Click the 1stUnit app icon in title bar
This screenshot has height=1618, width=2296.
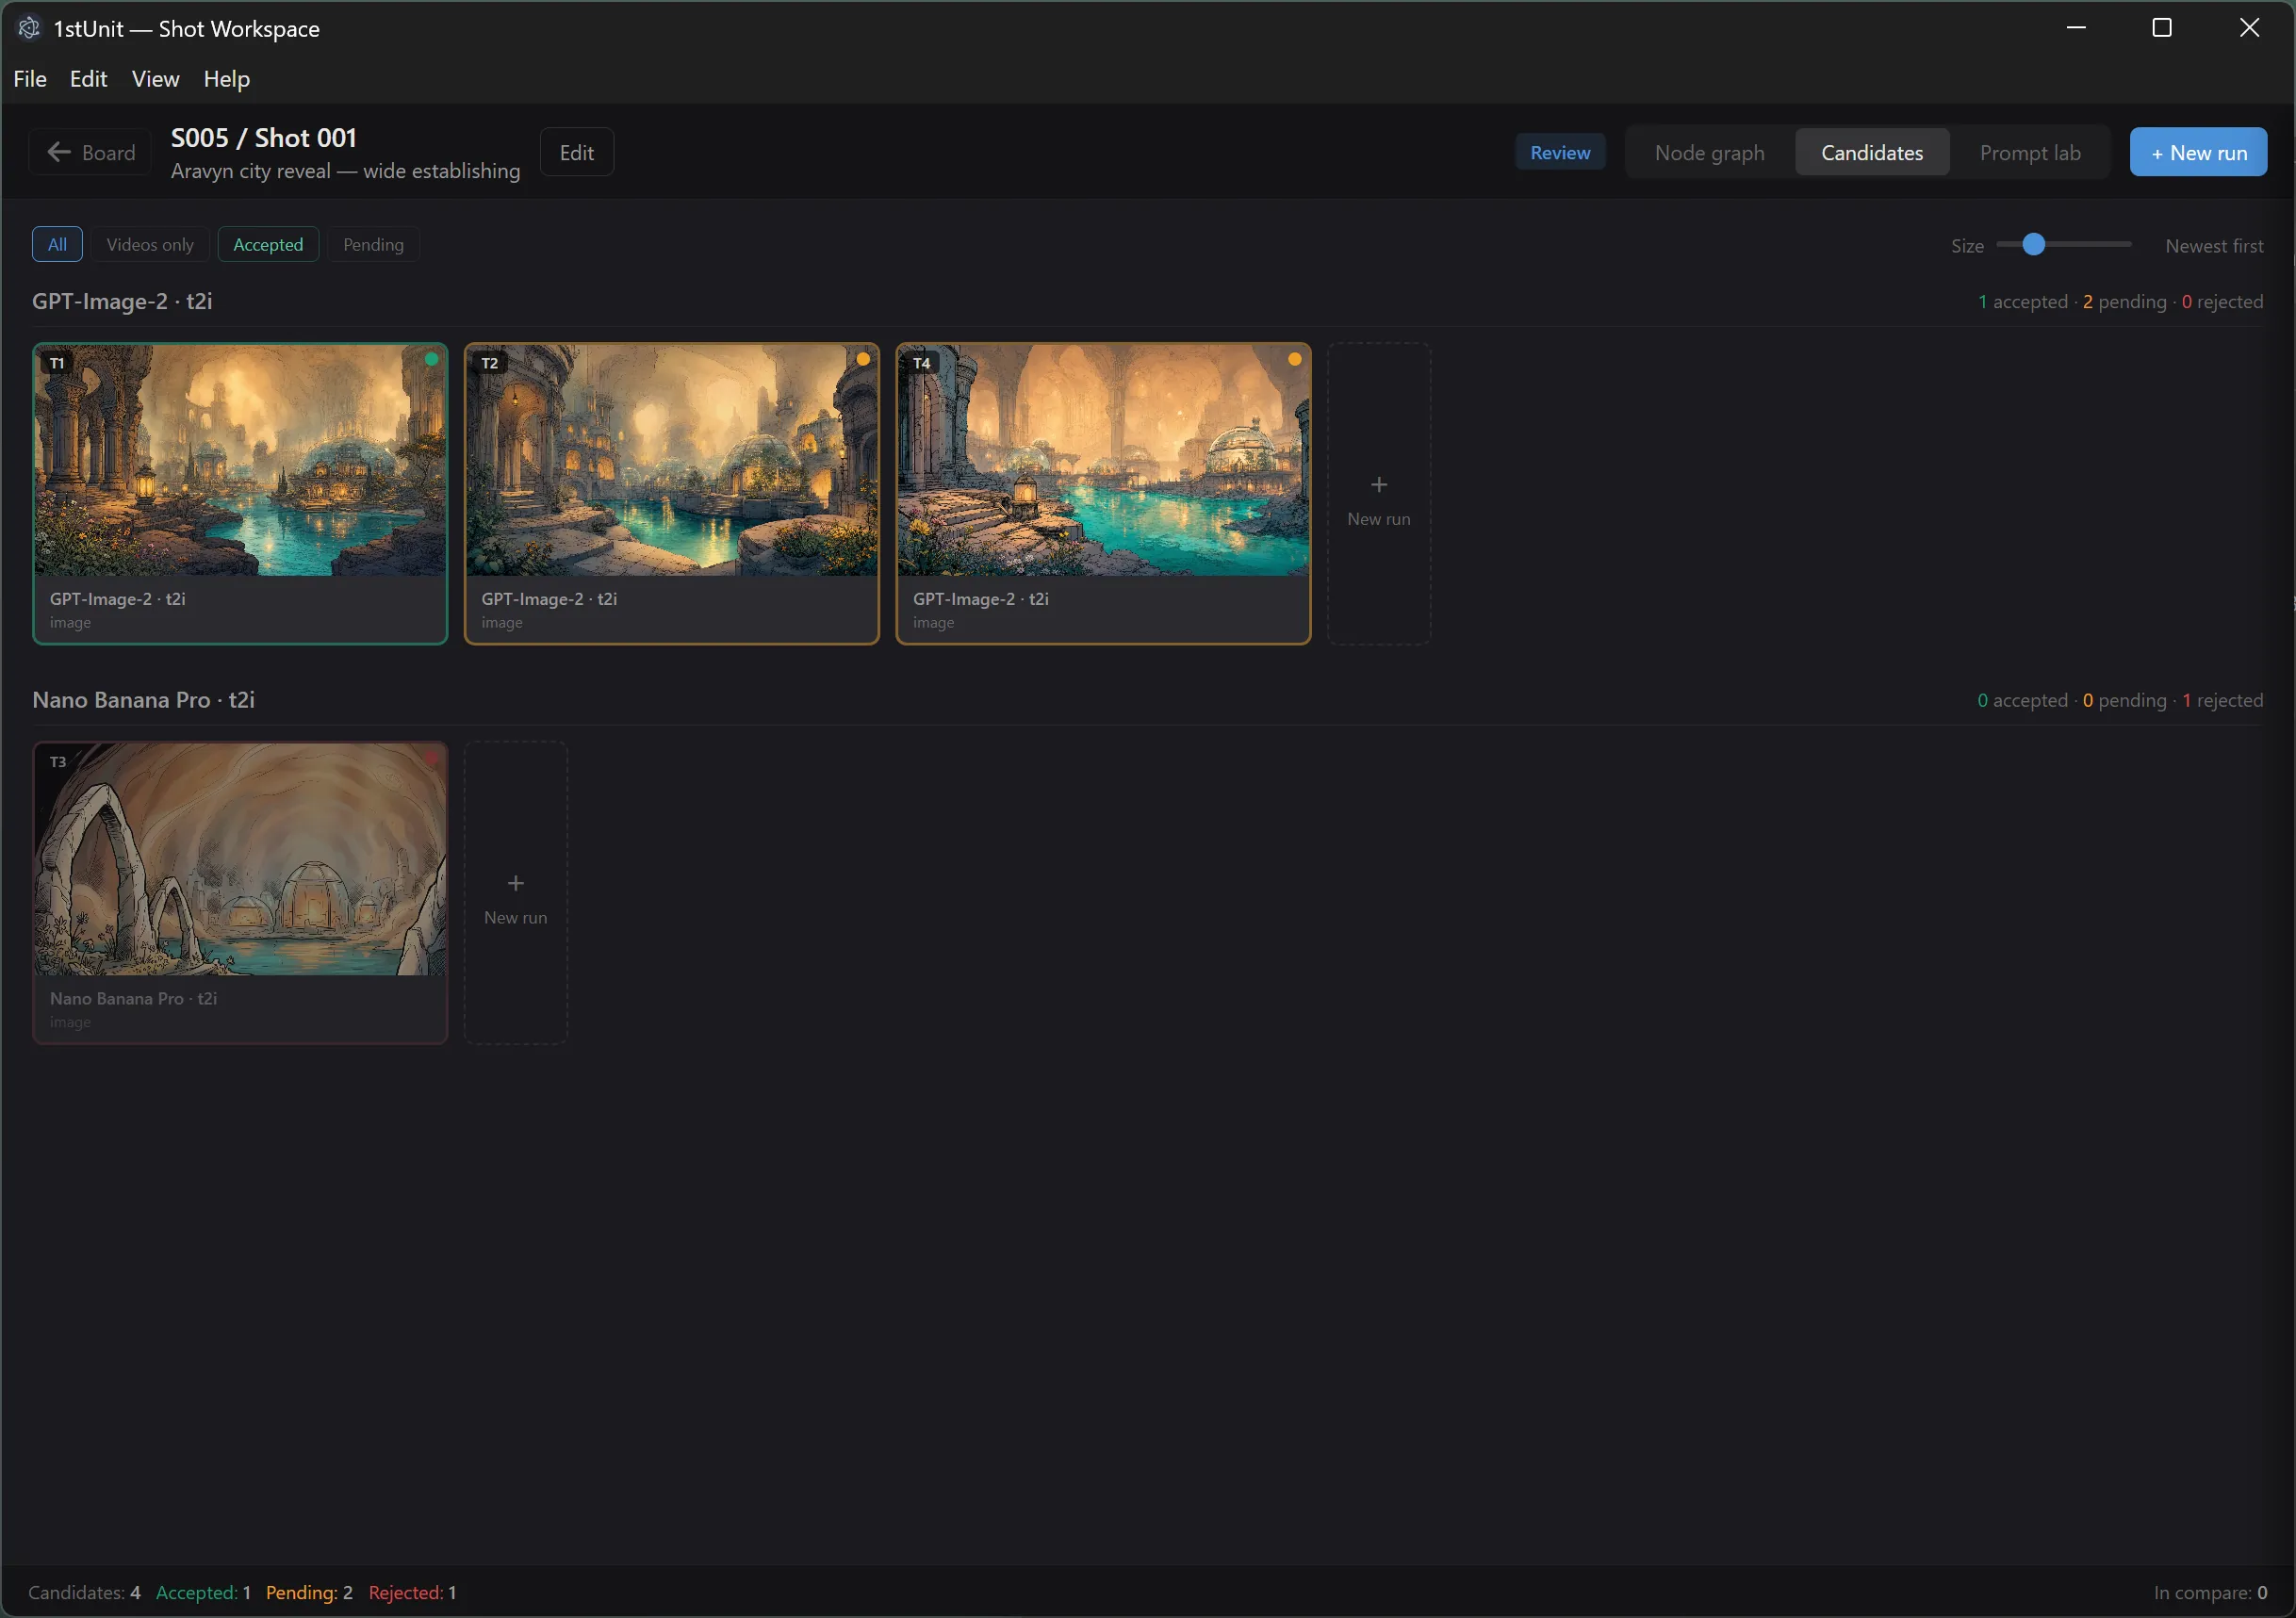click(x=29, y=28)
